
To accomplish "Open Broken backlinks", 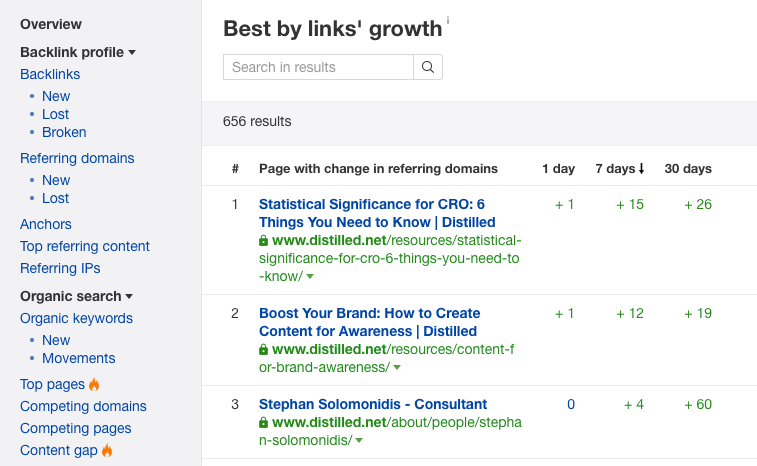I will point(64,132).
